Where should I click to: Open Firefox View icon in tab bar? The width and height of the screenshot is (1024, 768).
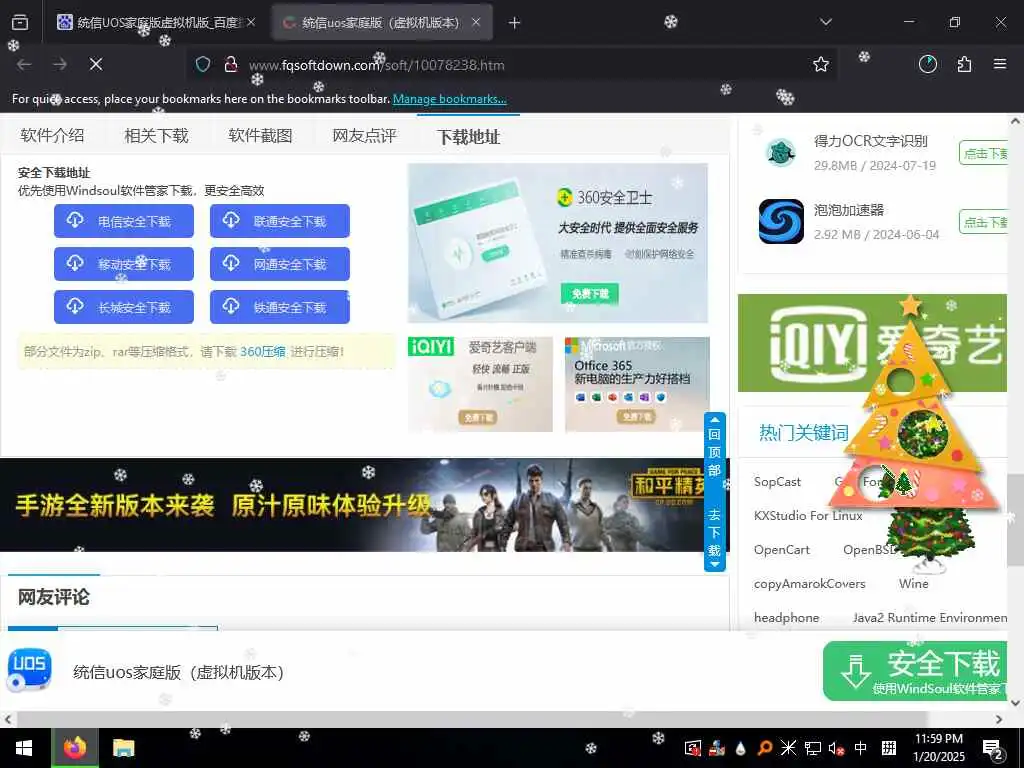tap(20, 23)
